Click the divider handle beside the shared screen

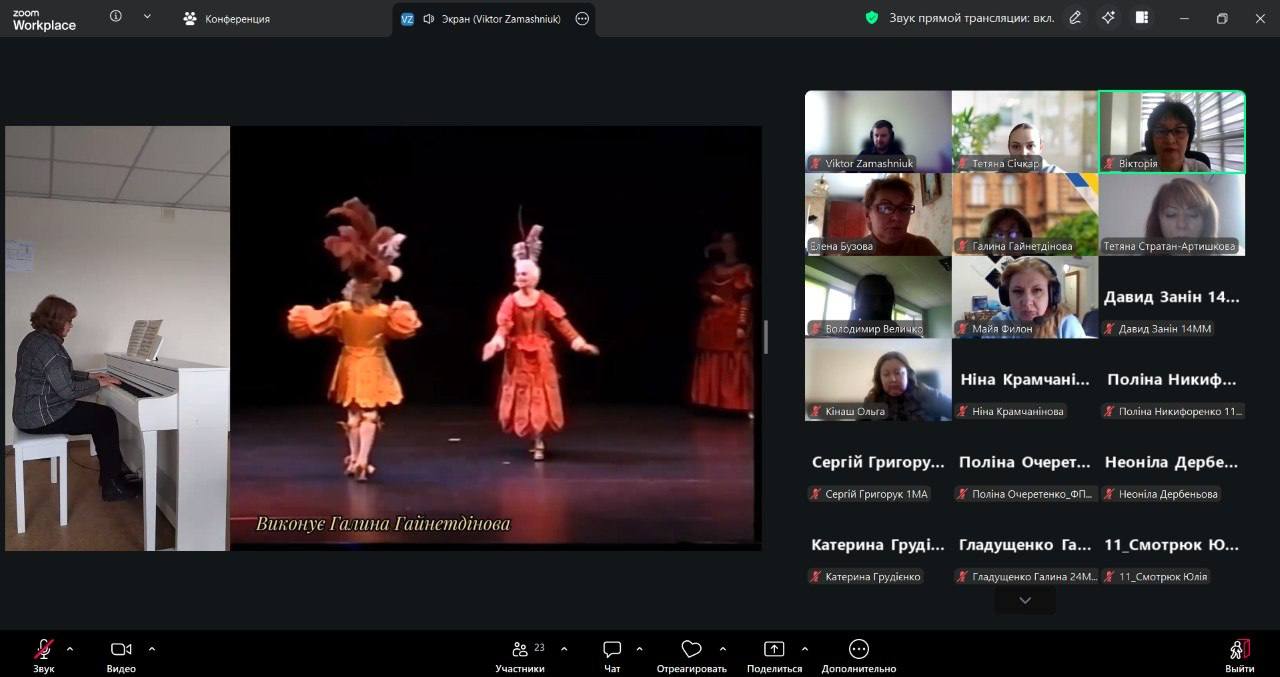tap(766, 337)
